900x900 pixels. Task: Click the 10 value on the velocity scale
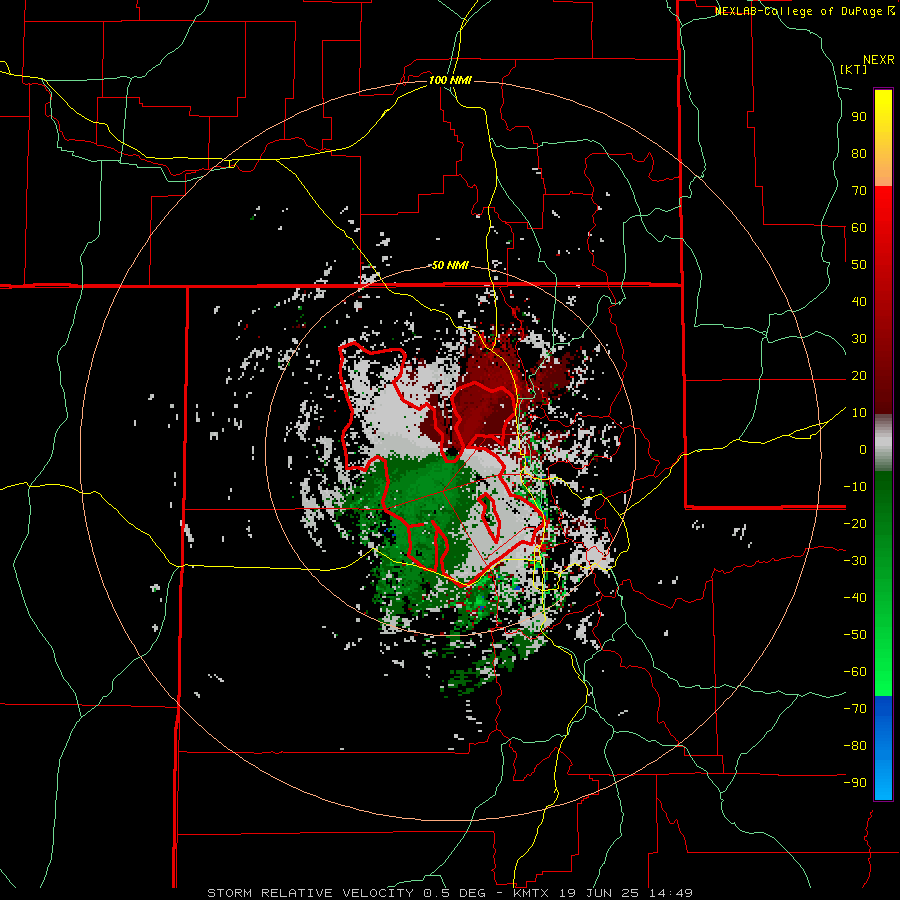pyautogui.click(x=859, y=413)
